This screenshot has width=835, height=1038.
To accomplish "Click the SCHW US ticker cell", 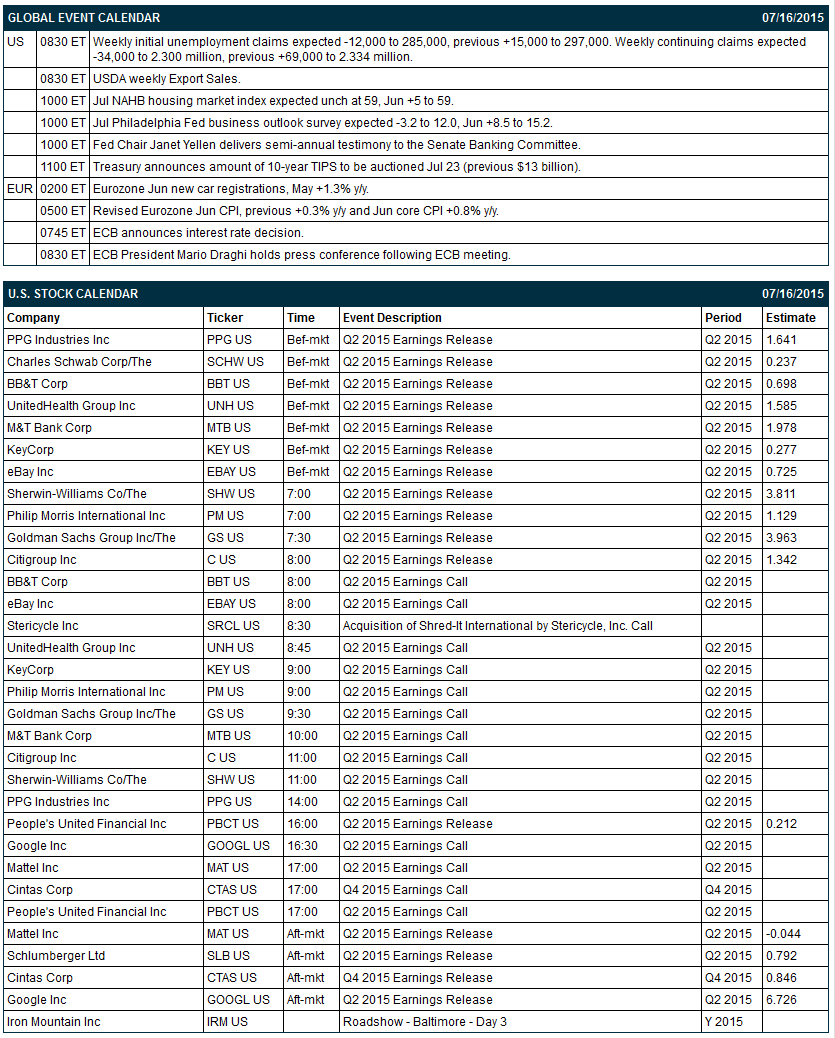I will [x=235, y=361].
